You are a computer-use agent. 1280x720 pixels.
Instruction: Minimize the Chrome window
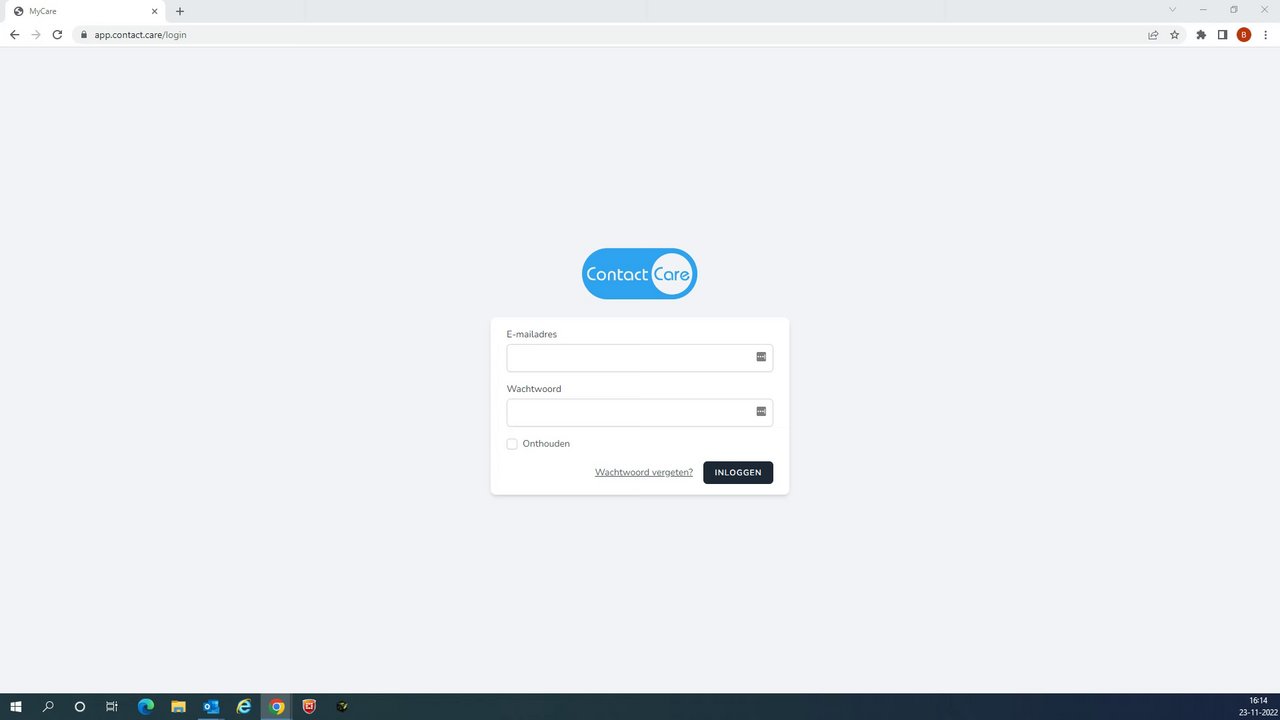coord(1203,9)
